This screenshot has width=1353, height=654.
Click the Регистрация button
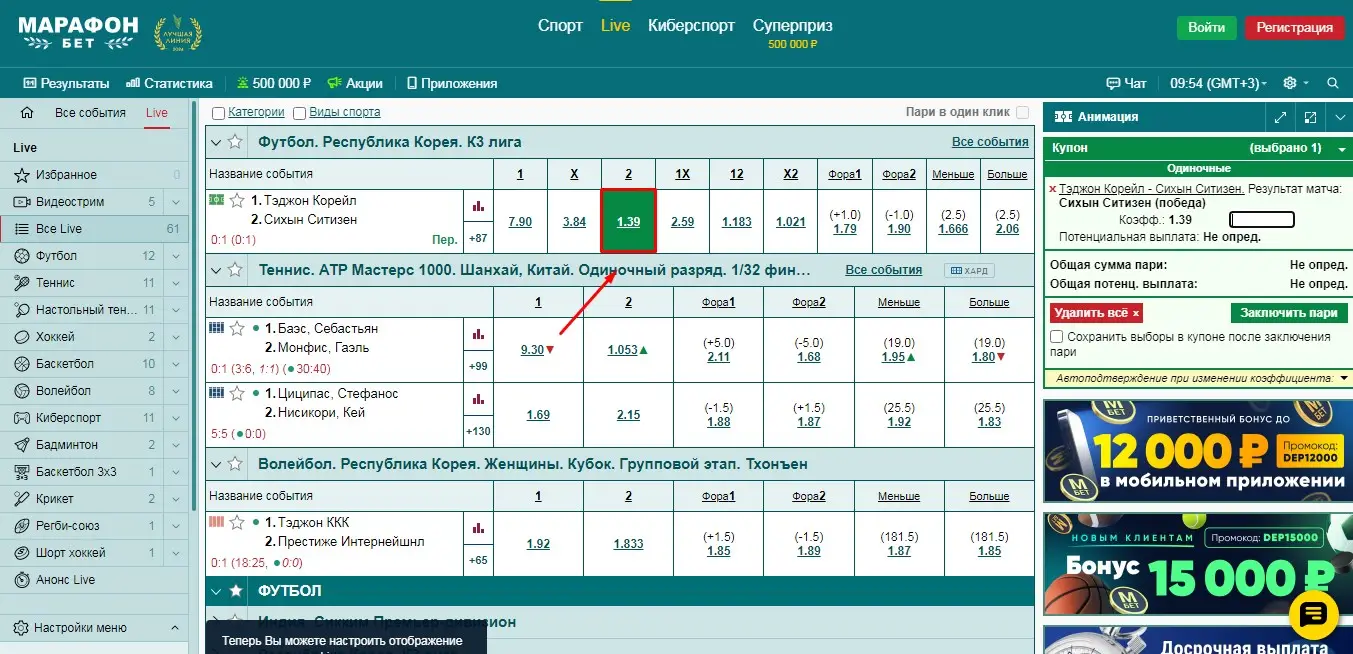tap(1294, 28)
